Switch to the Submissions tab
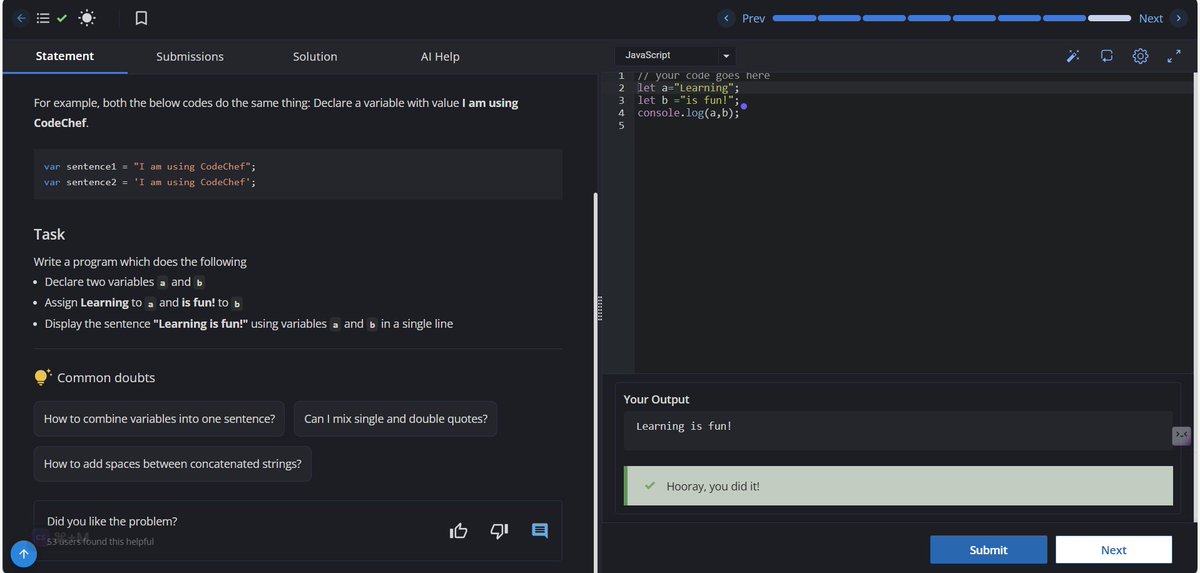The image size is (1200, 573). pos(190,56)
